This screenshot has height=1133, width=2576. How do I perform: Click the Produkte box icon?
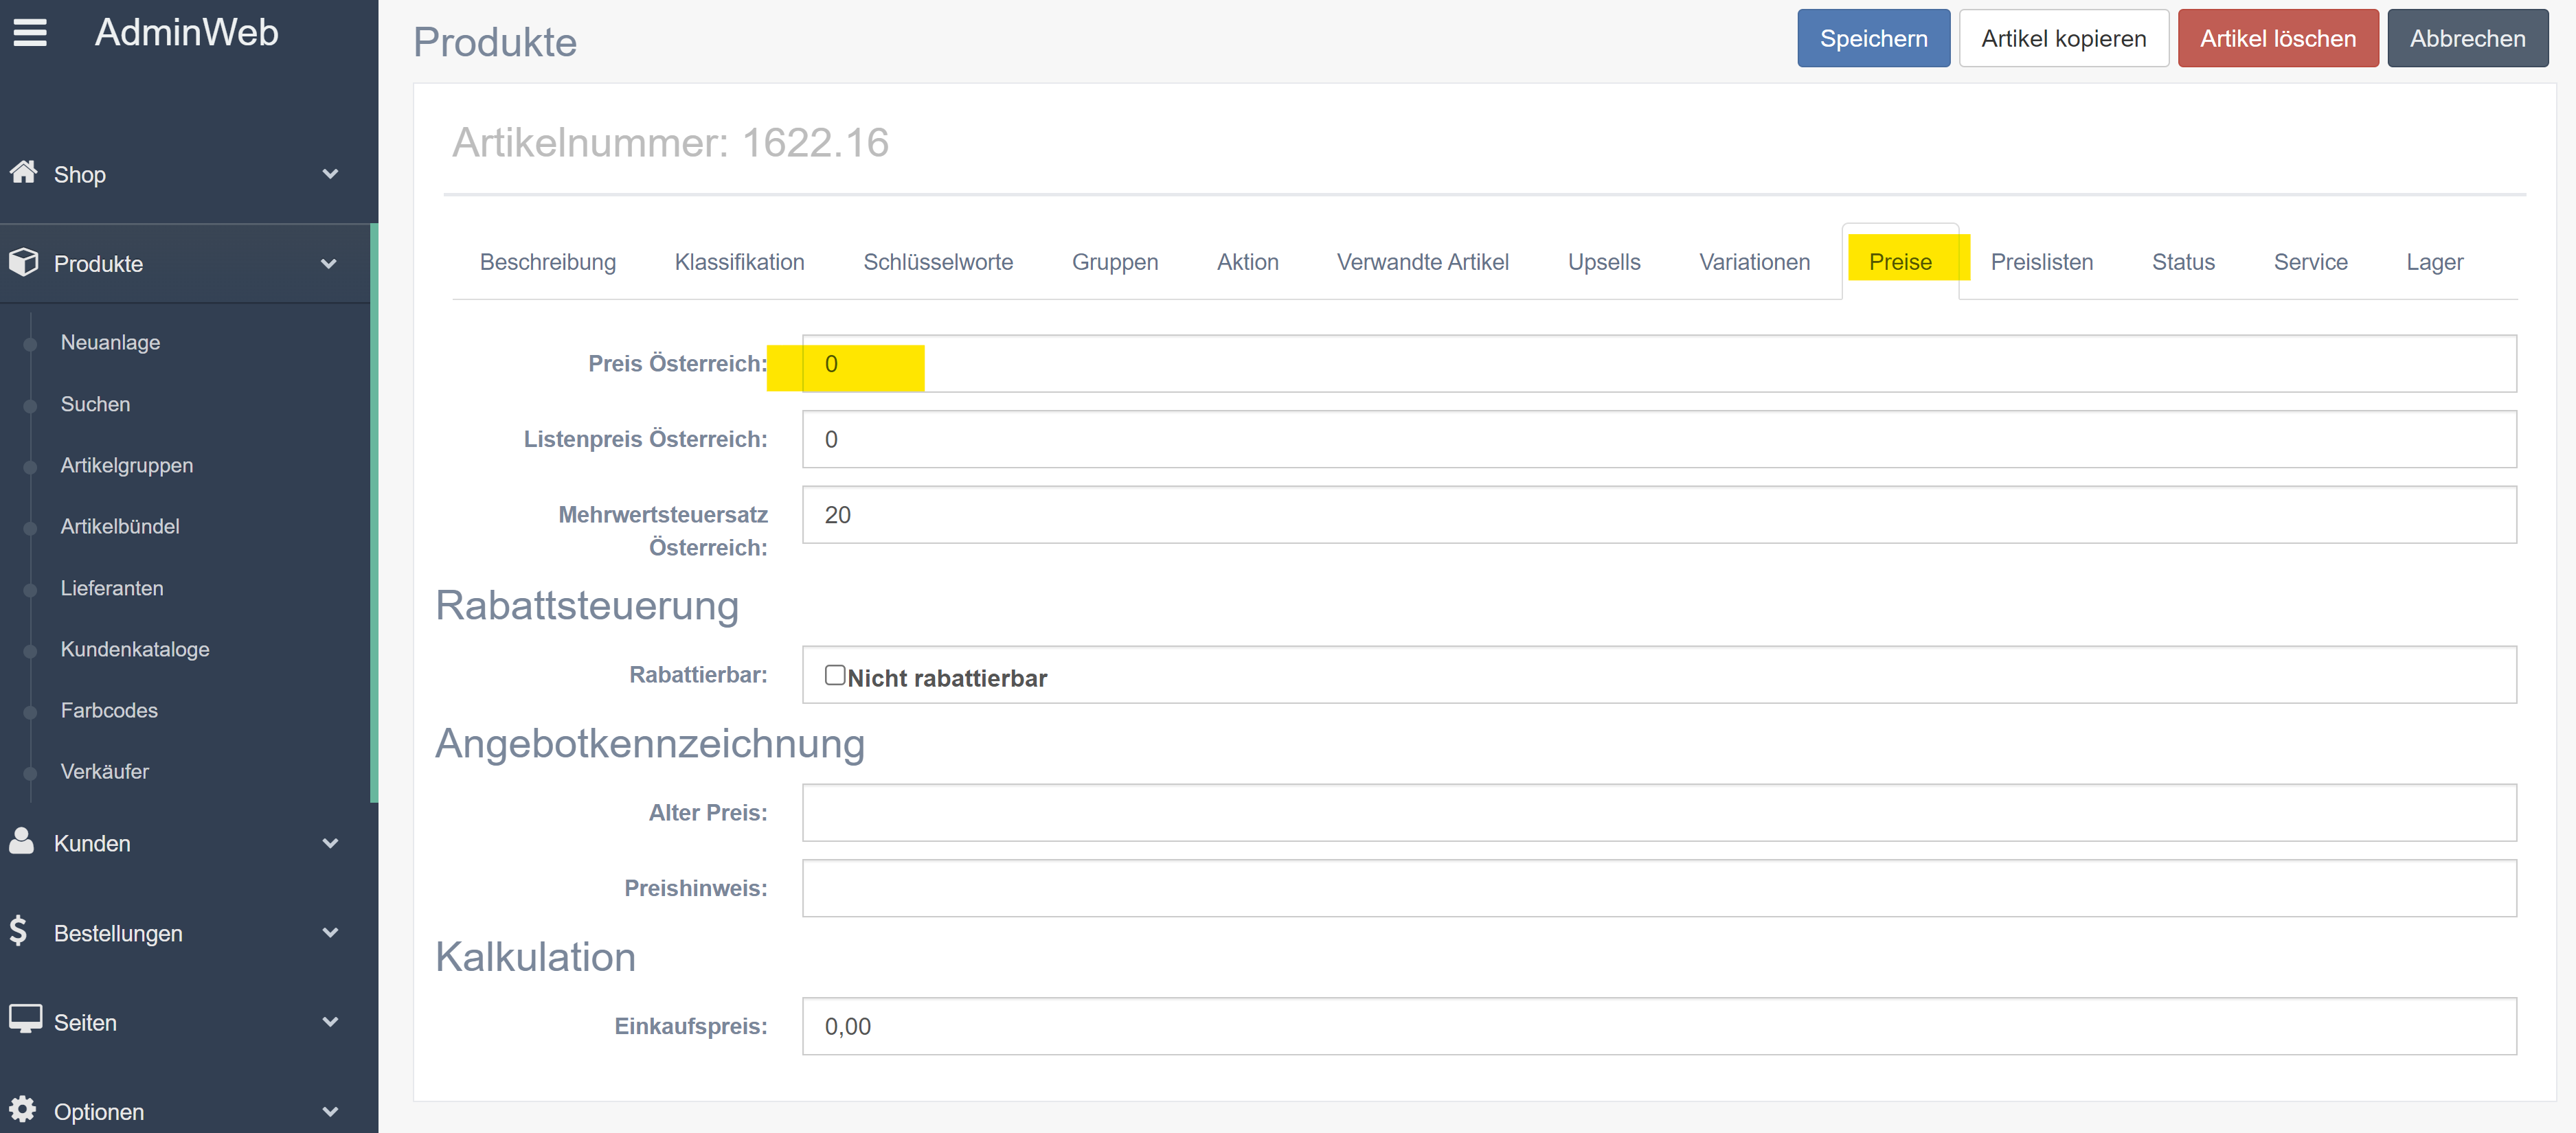click(x=24, y=262)
